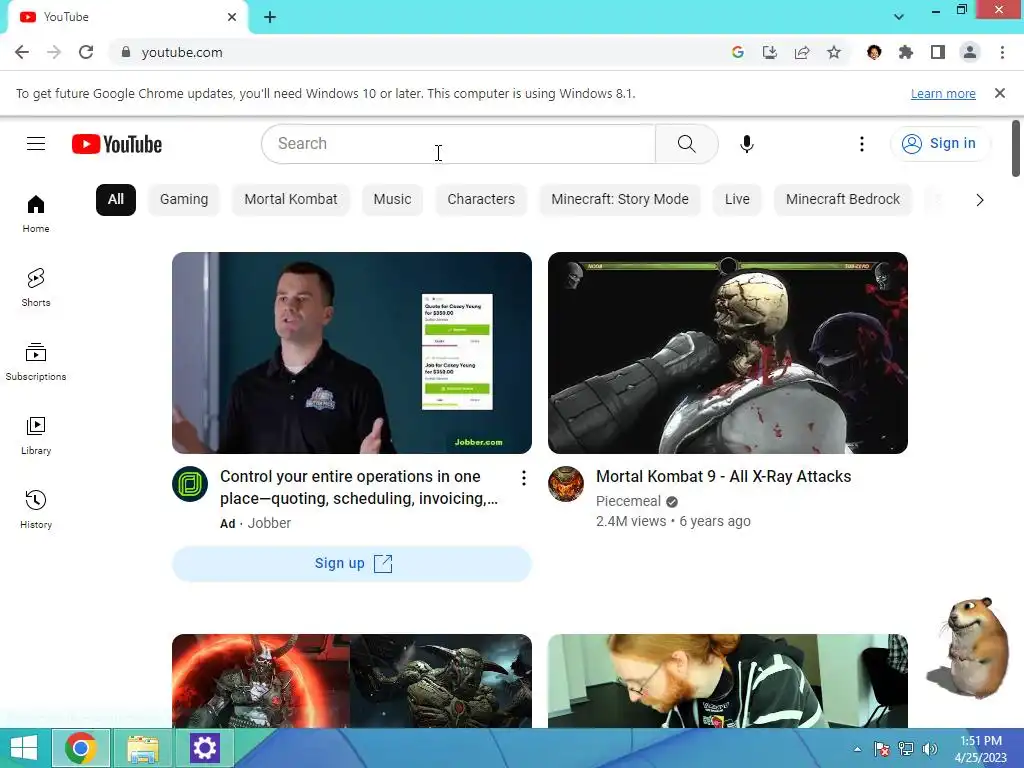The width and height of the screenshot is (1024, 768).
Task: View site information lock icon
Action: click(126, 52)
